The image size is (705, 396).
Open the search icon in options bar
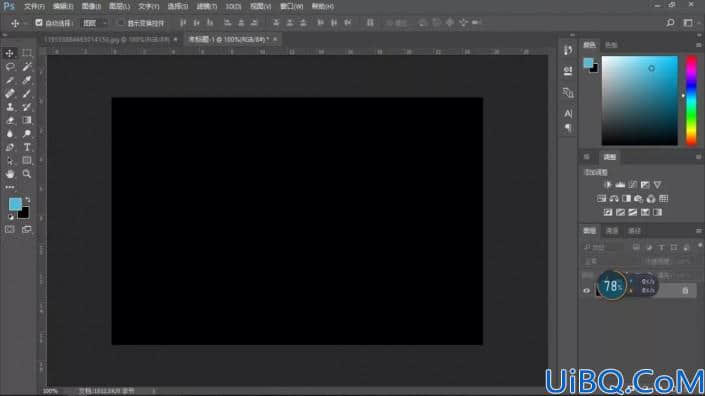coord(670,22)
